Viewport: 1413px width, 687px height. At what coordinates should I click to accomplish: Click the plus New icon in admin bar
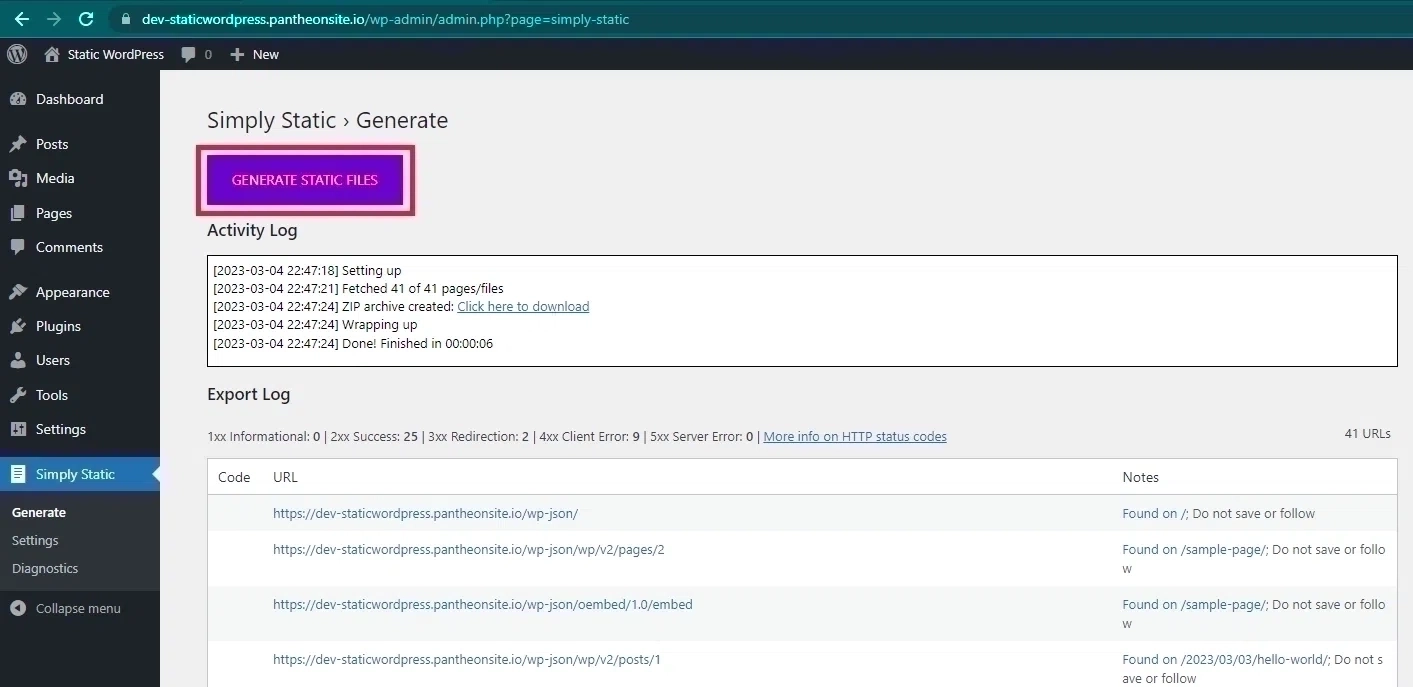(237, 55)
